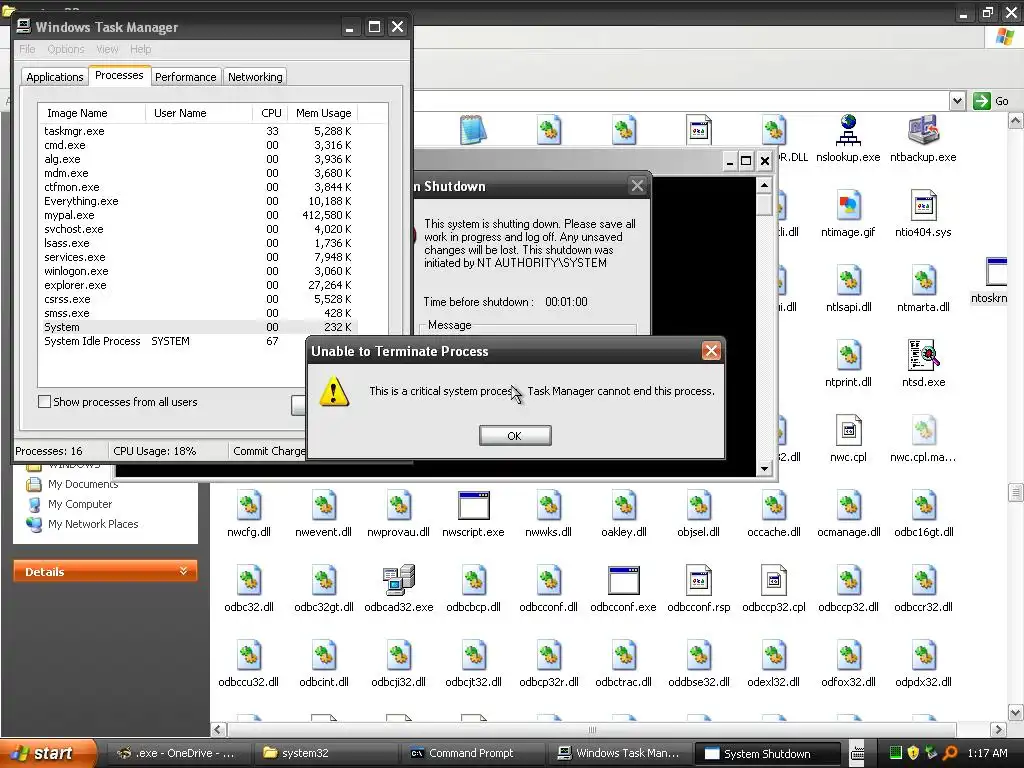Click the Go button in Explorer address bar
Screen dimensions: 1024x768
point(991,101)
